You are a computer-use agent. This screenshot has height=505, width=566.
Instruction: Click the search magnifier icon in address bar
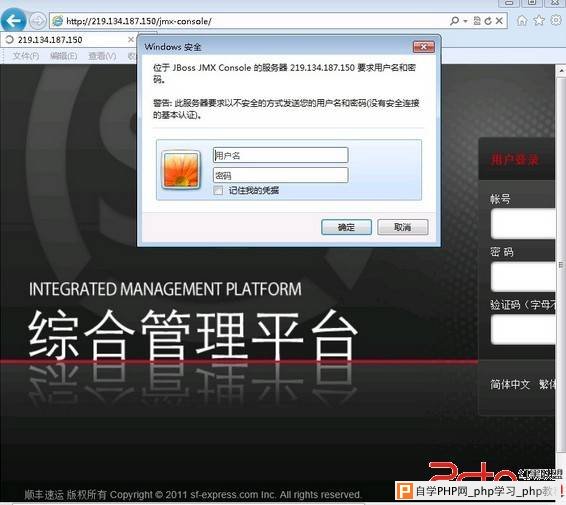[454, 21]
